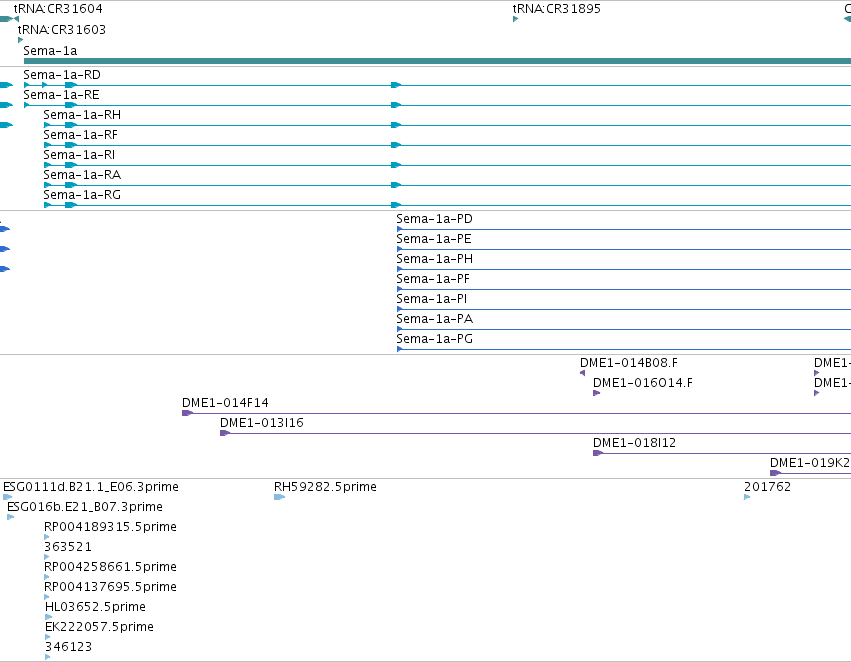851x662 pixels.
Task: Click RH59282.5prime EST label
Action: click(325, 487)
